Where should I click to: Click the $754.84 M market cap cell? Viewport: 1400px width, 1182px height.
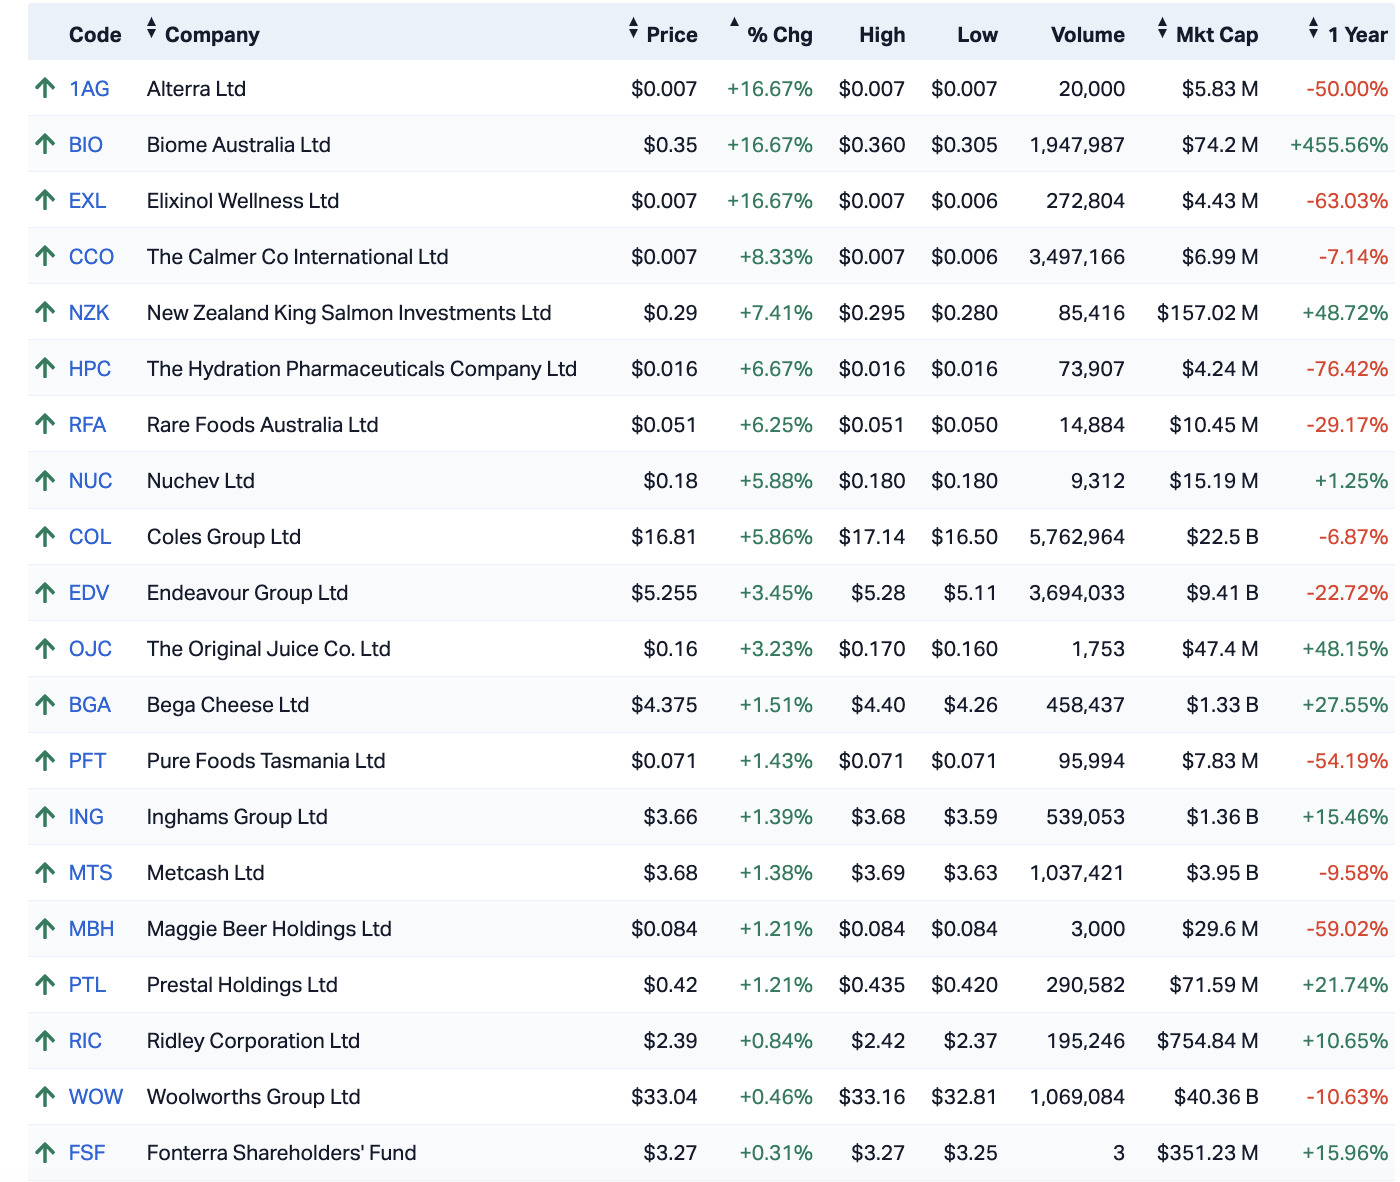tap(1208, 1040)
